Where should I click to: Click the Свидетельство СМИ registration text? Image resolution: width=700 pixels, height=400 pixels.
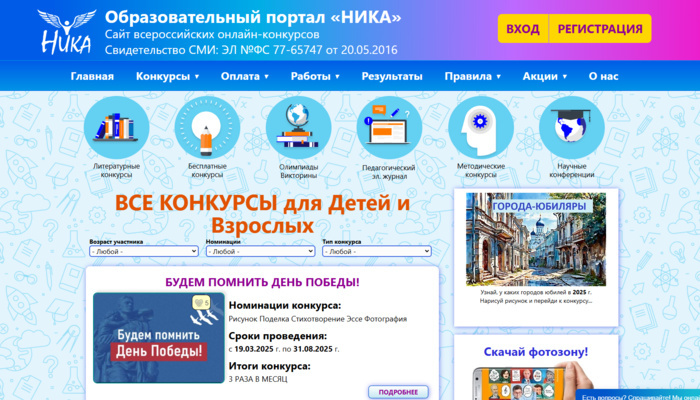click(251, 50)
